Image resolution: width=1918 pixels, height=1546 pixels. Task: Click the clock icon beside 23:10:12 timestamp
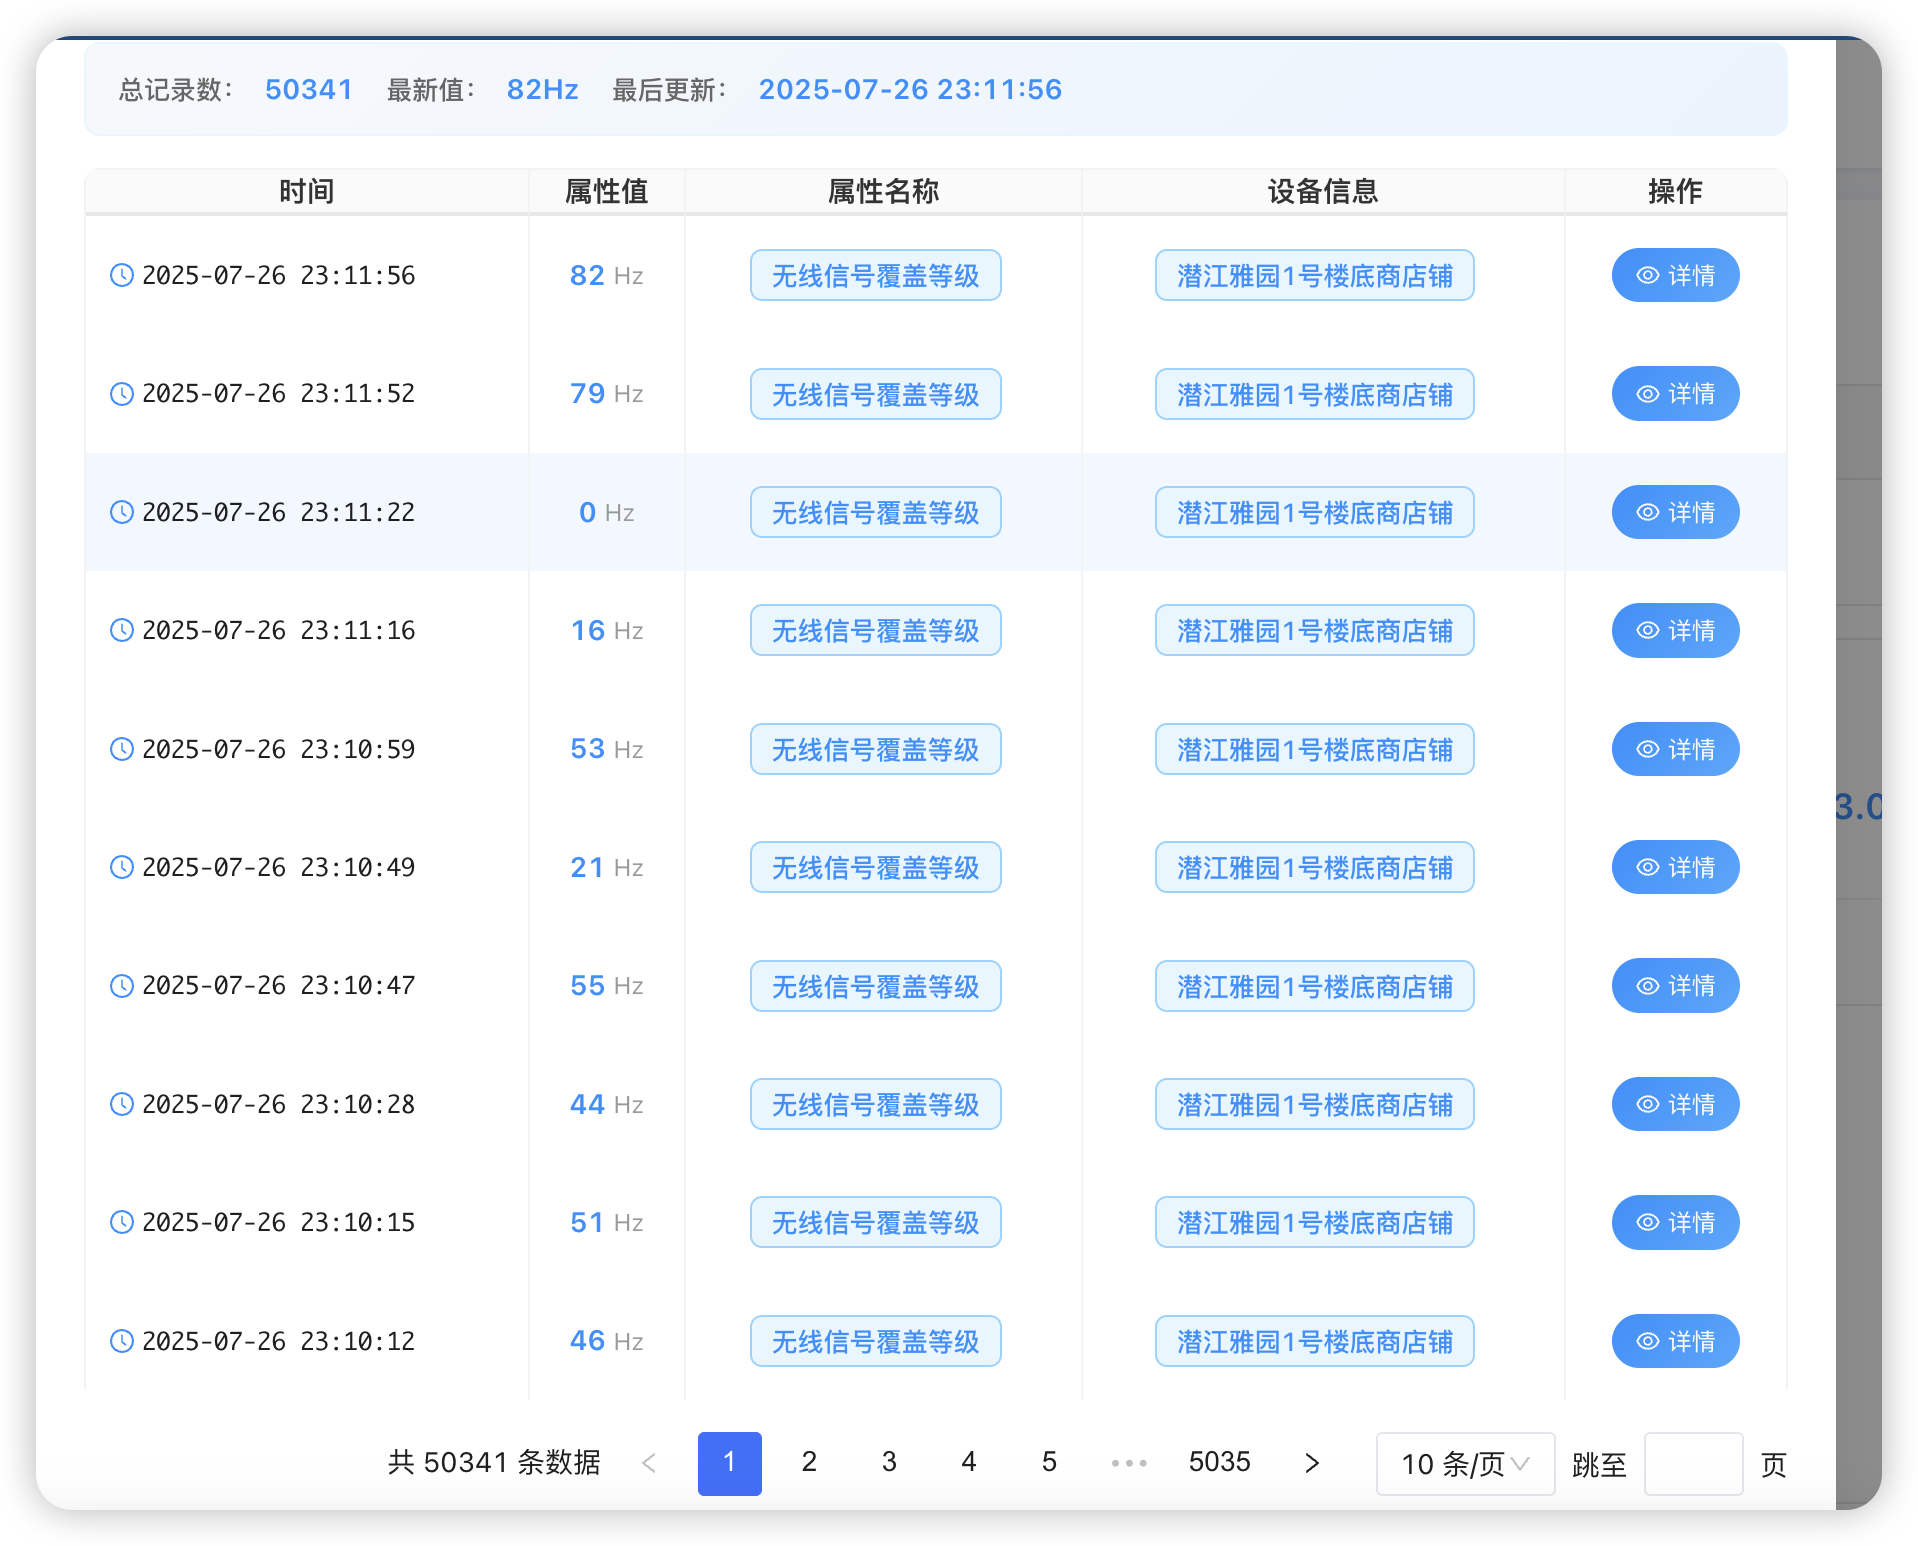click(x=121, y=1341)
